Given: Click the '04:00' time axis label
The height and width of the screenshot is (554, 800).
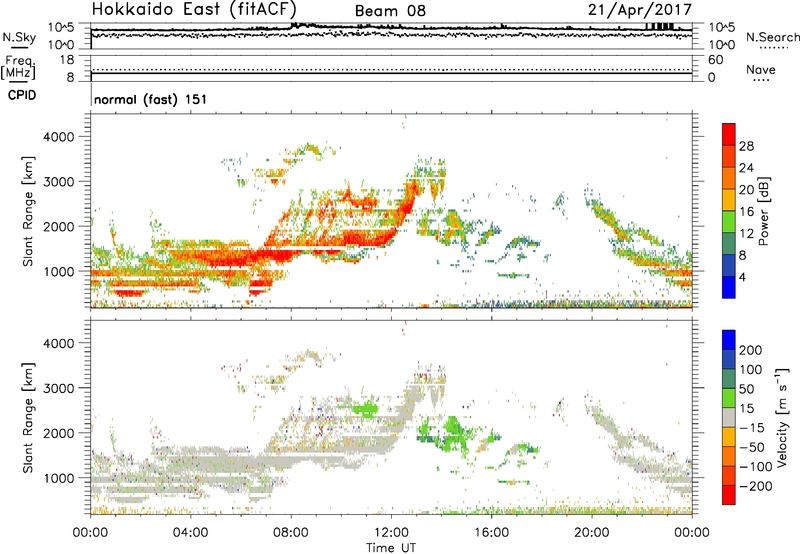Looking at the screenshot, I should click(191, 533).
